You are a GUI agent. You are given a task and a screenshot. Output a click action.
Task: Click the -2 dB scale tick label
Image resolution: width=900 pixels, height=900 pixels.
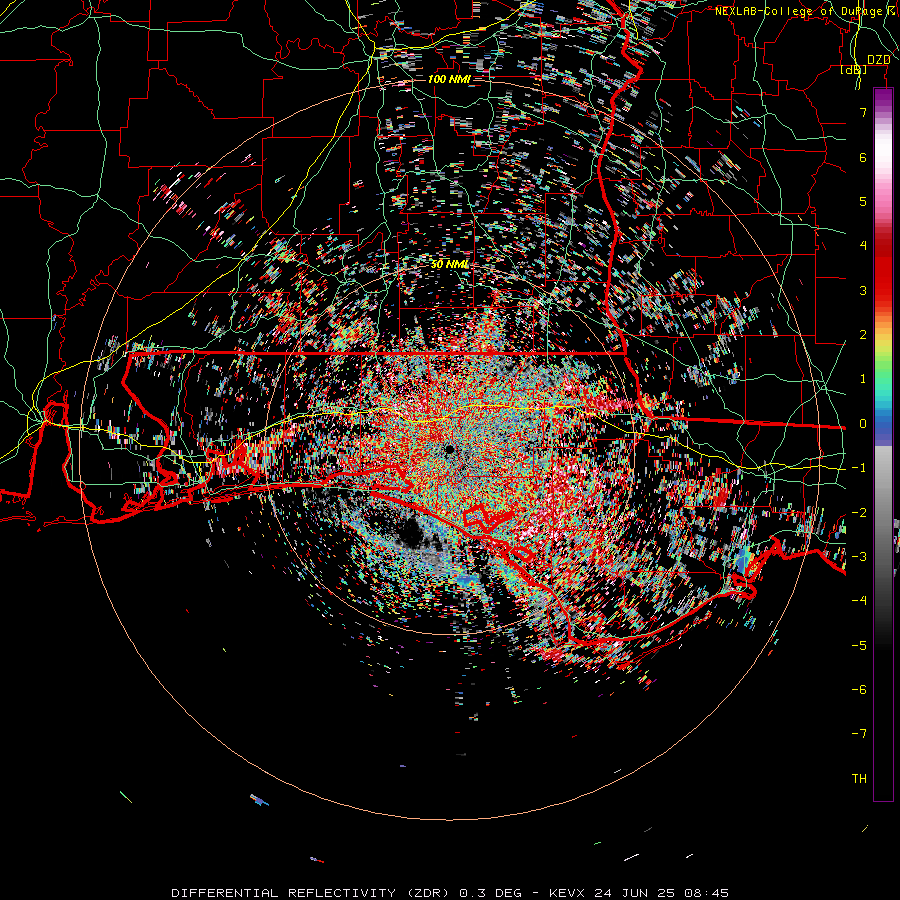pyautogui.click(x=859, y=513)
